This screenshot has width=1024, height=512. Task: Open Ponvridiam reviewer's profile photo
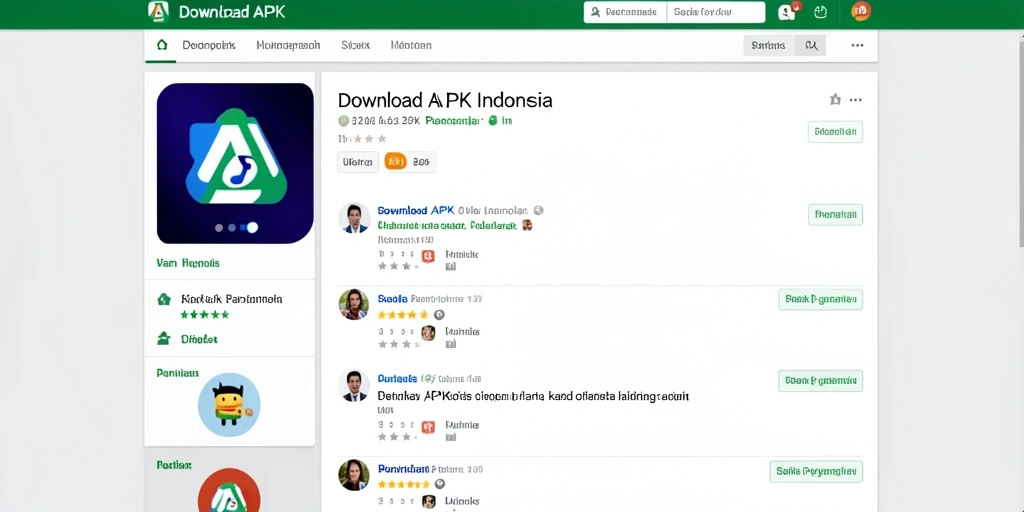click(354, 475)
